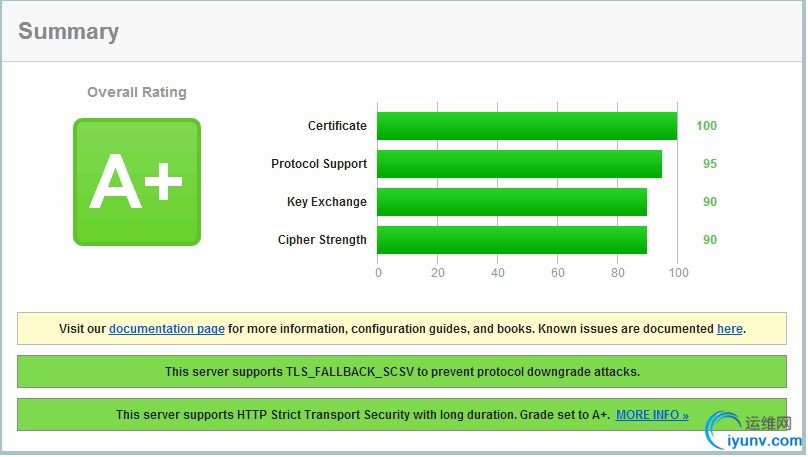Click the Overall Rating label

click(x=137, y=92)
